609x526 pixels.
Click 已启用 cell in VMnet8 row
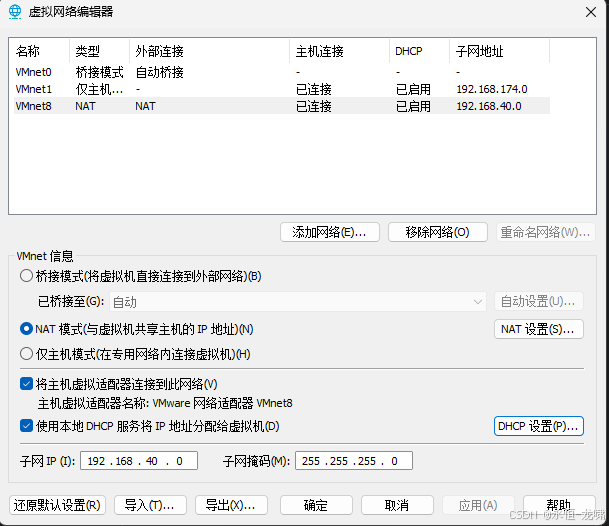point(413,106)
